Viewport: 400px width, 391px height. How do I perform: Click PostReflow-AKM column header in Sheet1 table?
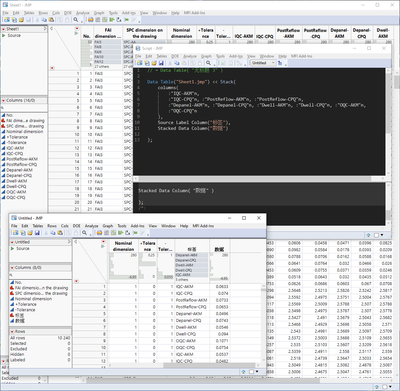tap(289, 33)
